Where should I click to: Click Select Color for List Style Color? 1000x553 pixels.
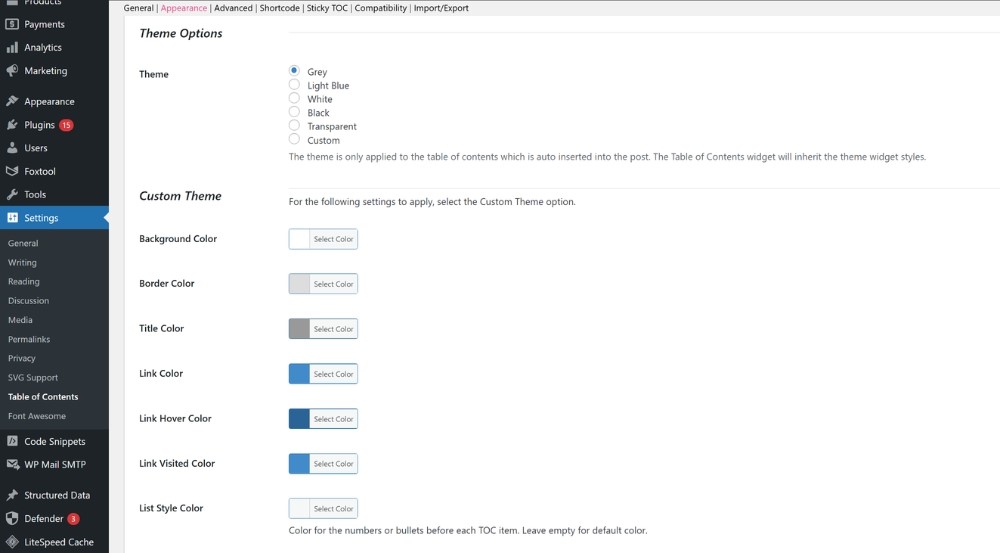(334, 508)
